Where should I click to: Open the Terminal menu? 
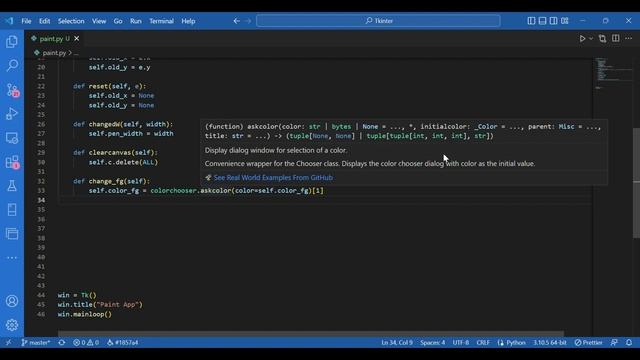coord(161,21)
